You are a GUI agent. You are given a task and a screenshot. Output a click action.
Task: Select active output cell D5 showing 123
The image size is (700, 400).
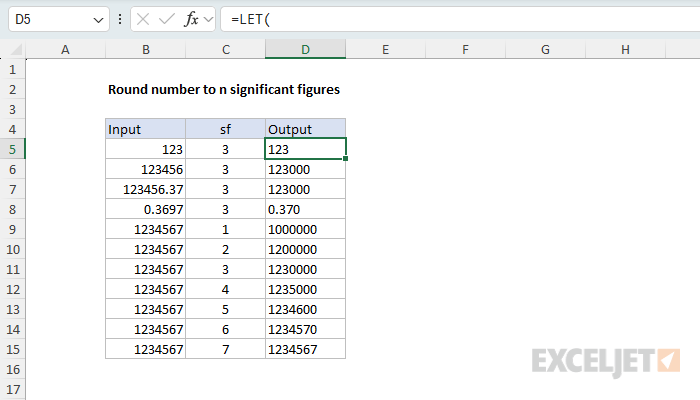305,149
